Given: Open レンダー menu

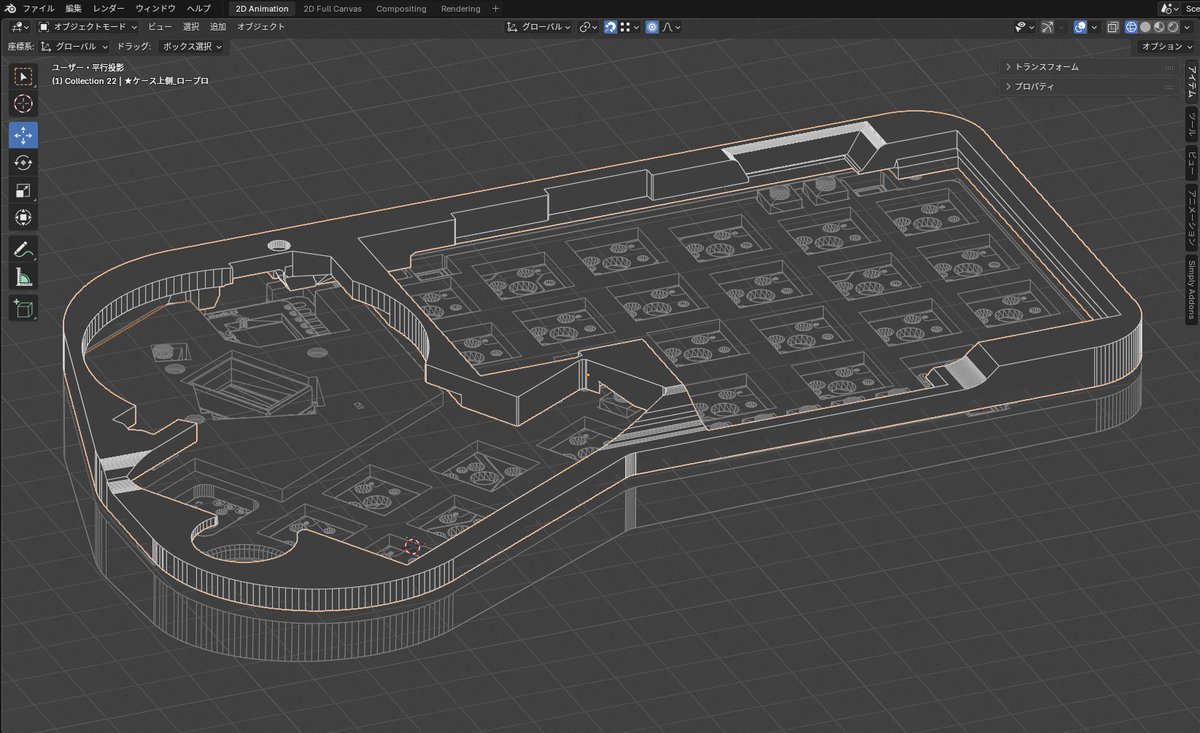Looking at the screenshot, I should click(109, 8).
